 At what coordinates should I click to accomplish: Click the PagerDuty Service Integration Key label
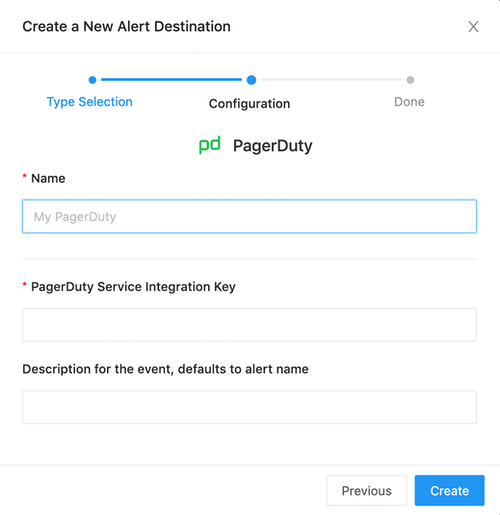point(133,287)
